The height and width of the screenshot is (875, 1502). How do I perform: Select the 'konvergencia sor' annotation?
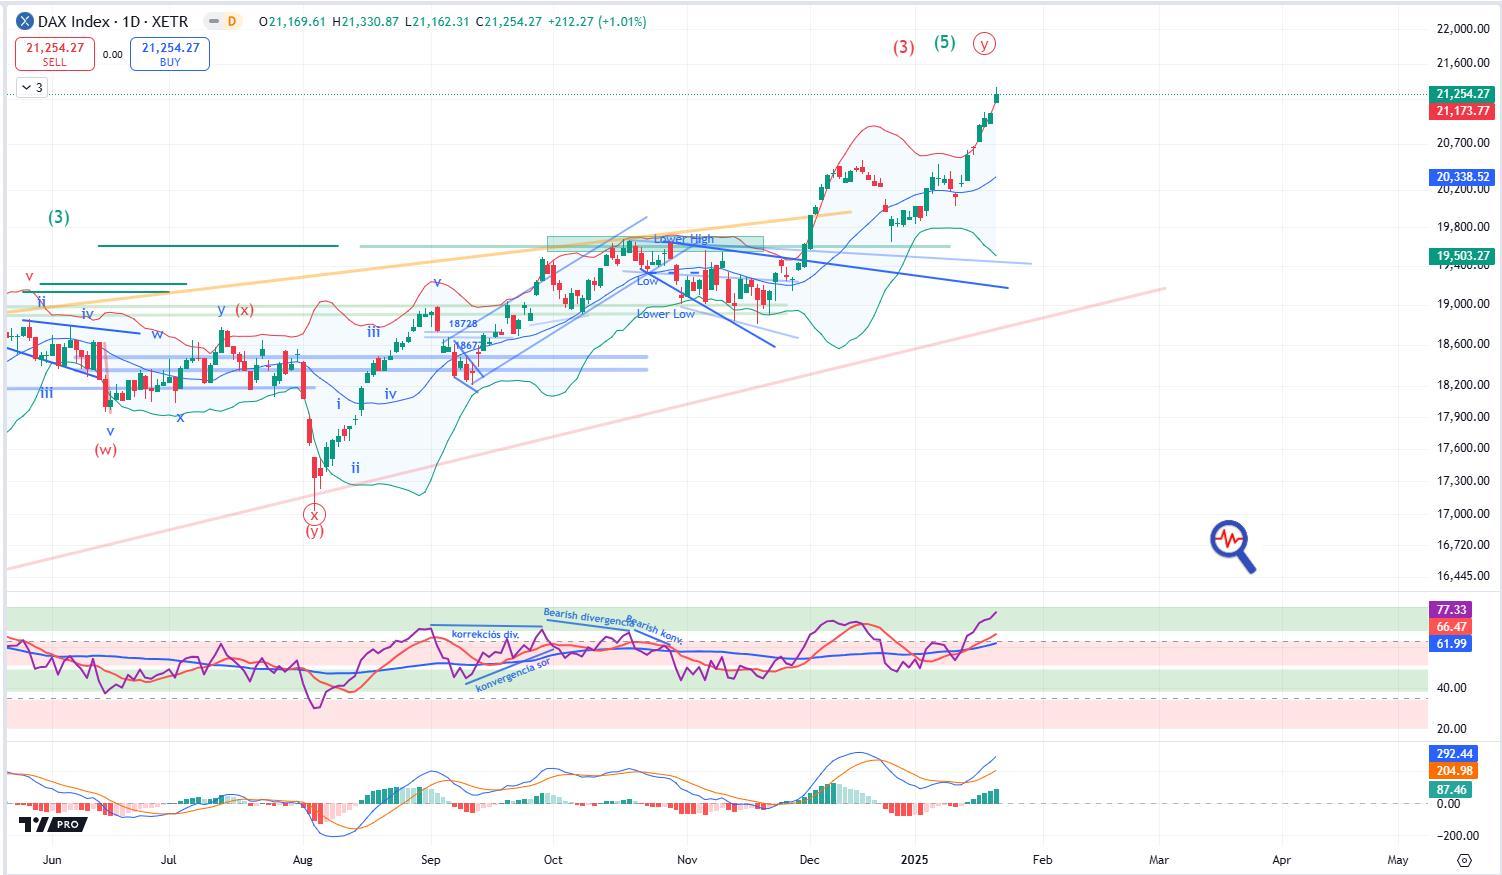(513, 676)
